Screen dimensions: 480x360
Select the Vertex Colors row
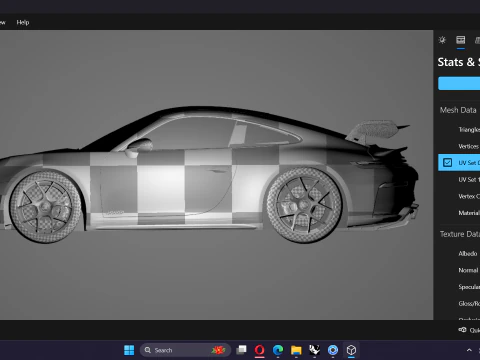coord(459,196)
